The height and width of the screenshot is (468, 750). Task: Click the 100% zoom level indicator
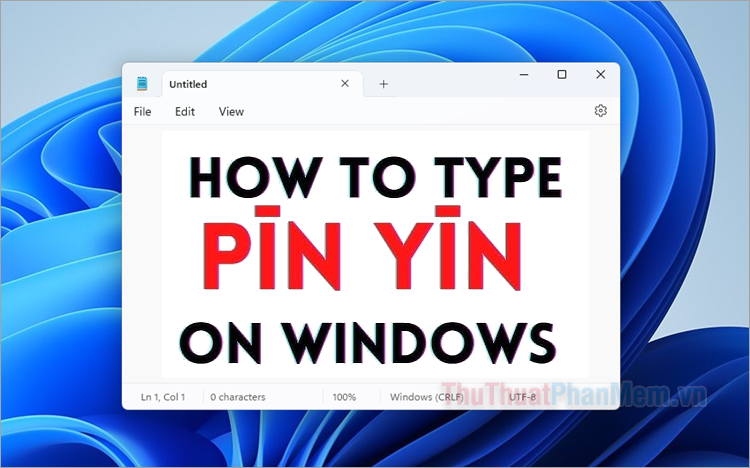(344, 397)
